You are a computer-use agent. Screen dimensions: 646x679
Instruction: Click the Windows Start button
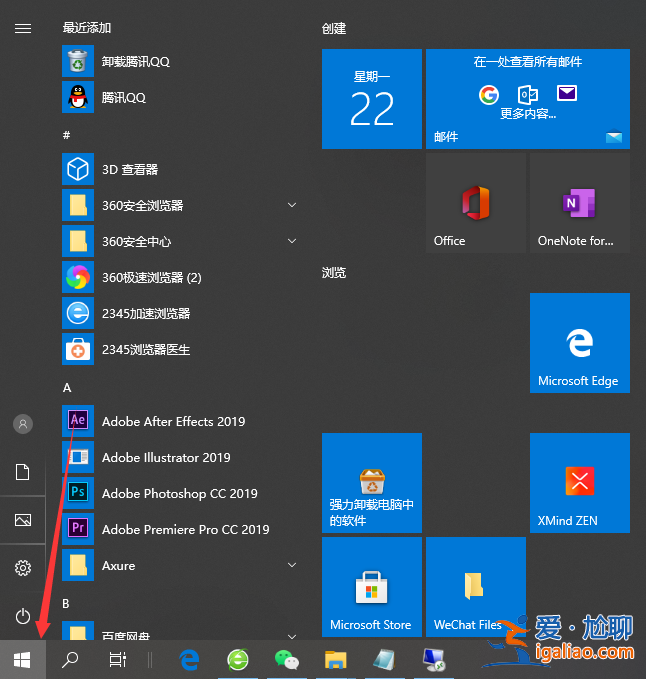point(23,660)
